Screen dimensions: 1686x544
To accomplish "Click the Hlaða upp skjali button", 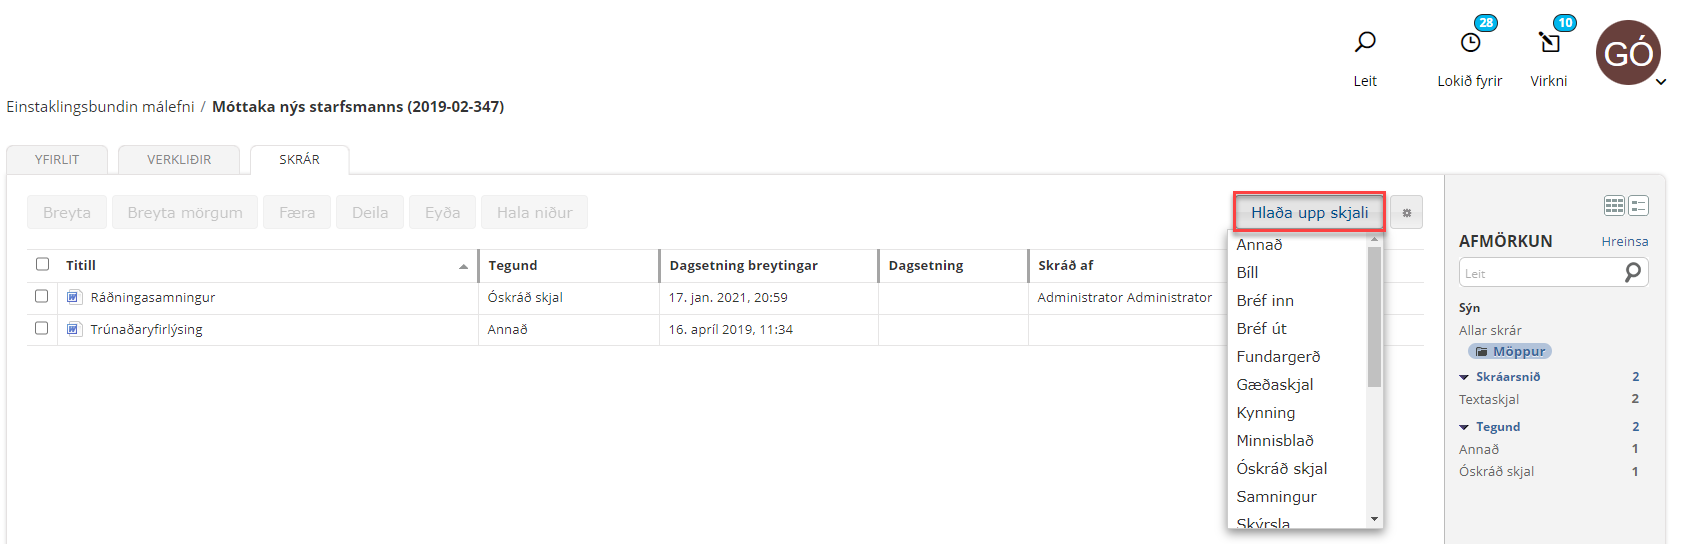I will tap(1309, 212).
